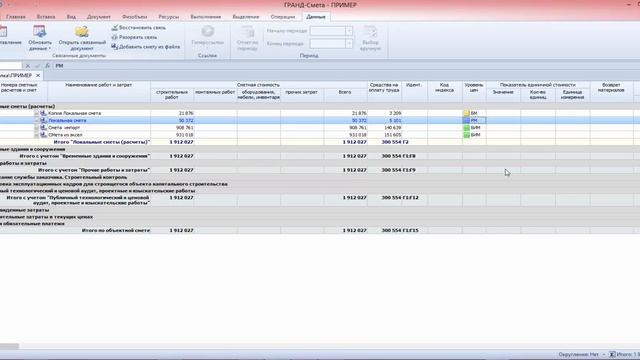Screen dimensions: 640x360
Task: Open the Конец периода dropdown
Action: click(x=349, y=43)
